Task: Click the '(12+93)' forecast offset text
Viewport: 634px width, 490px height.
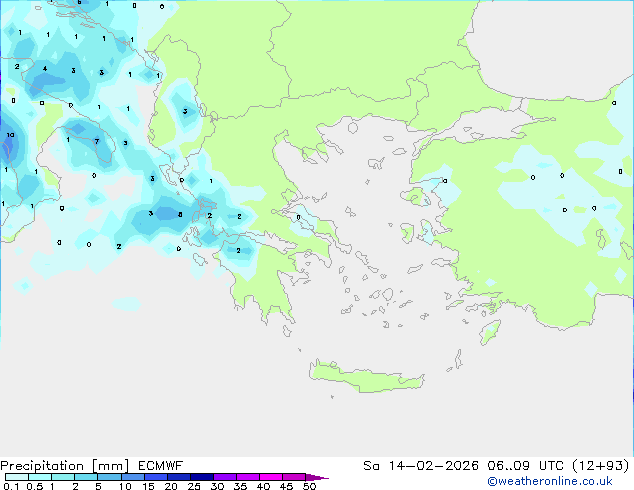Action: (x=600, y=466)
